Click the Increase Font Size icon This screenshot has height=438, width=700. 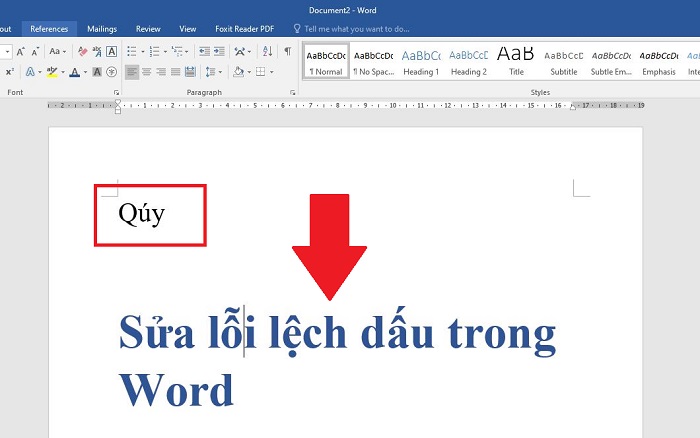21,51
